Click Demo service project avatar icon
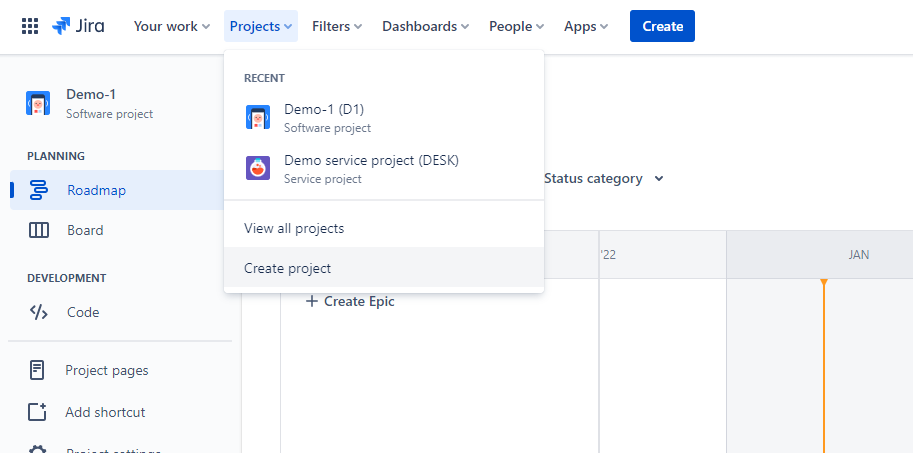 coord(258,168)
